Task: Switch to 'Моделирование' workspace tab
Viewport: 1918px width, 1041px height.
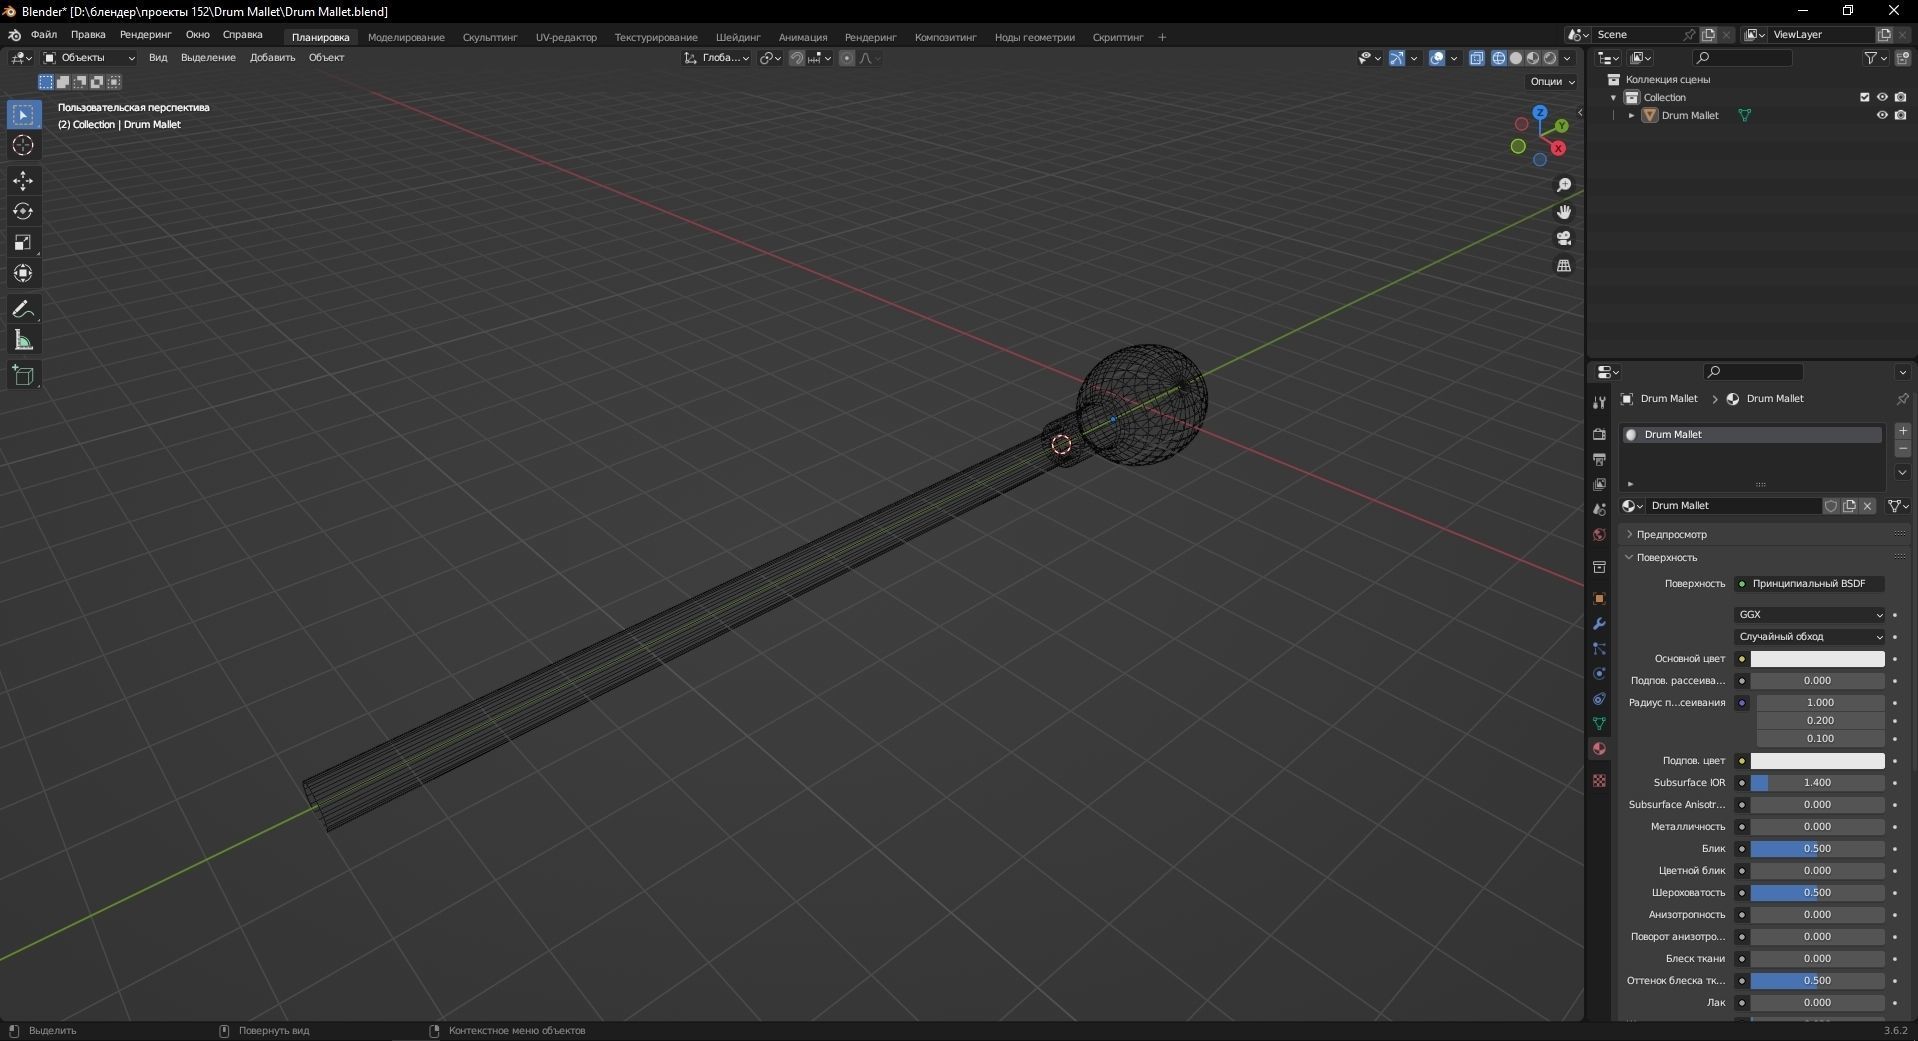Action: 406,37
